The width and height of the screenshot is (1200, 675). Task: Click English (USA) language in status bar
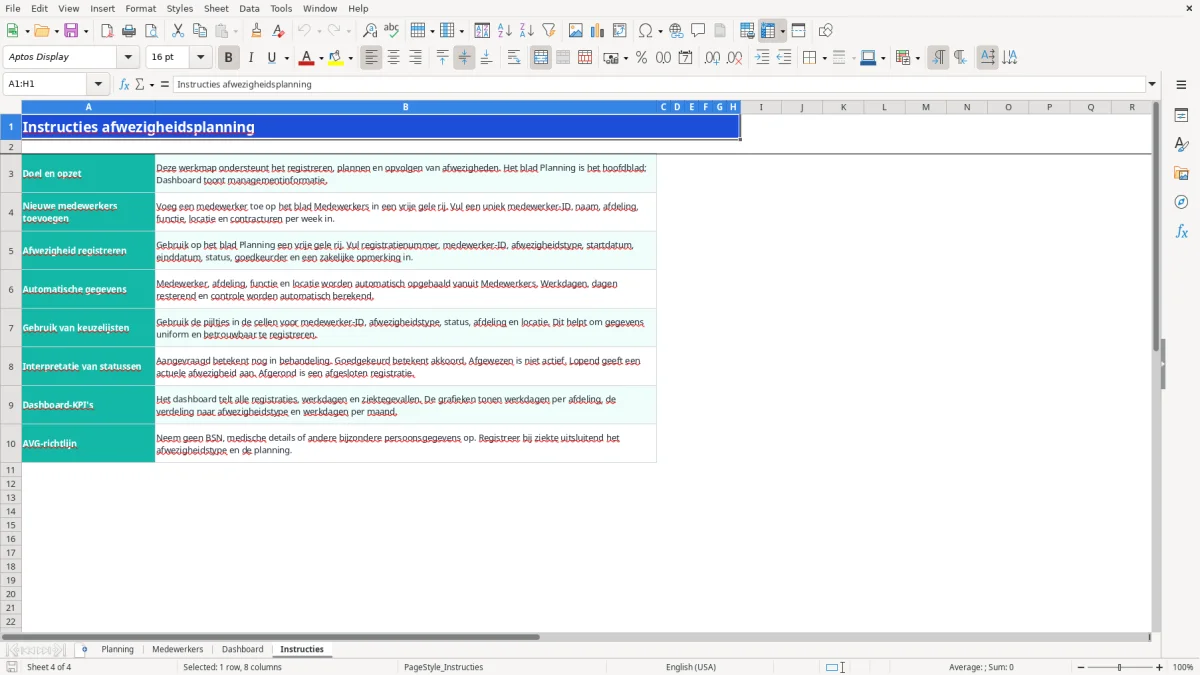coord(691,667)
